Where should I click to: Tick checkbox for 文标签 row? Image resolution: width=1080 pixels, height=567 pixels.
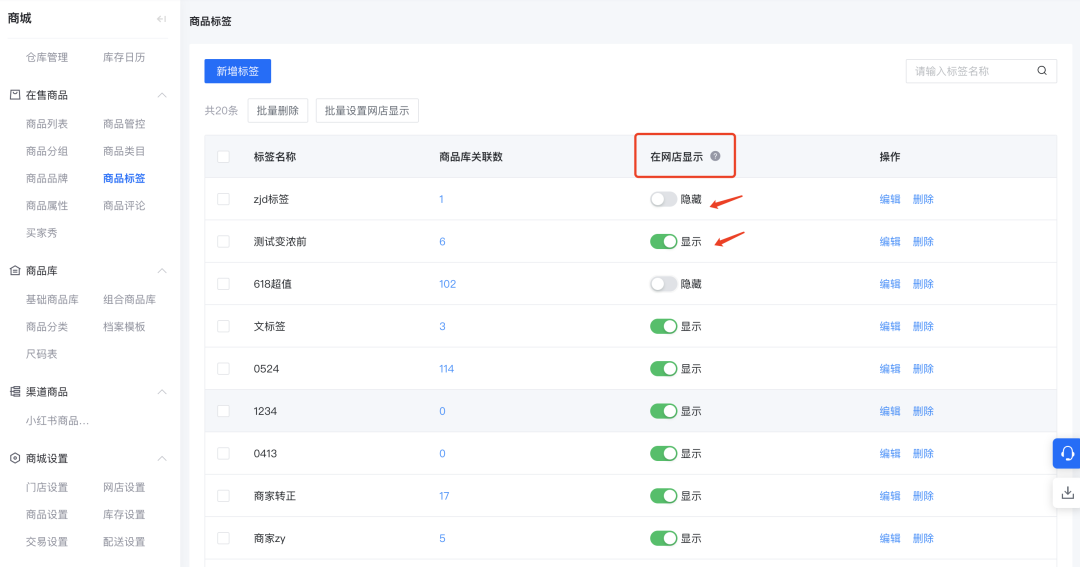point(223,327)
